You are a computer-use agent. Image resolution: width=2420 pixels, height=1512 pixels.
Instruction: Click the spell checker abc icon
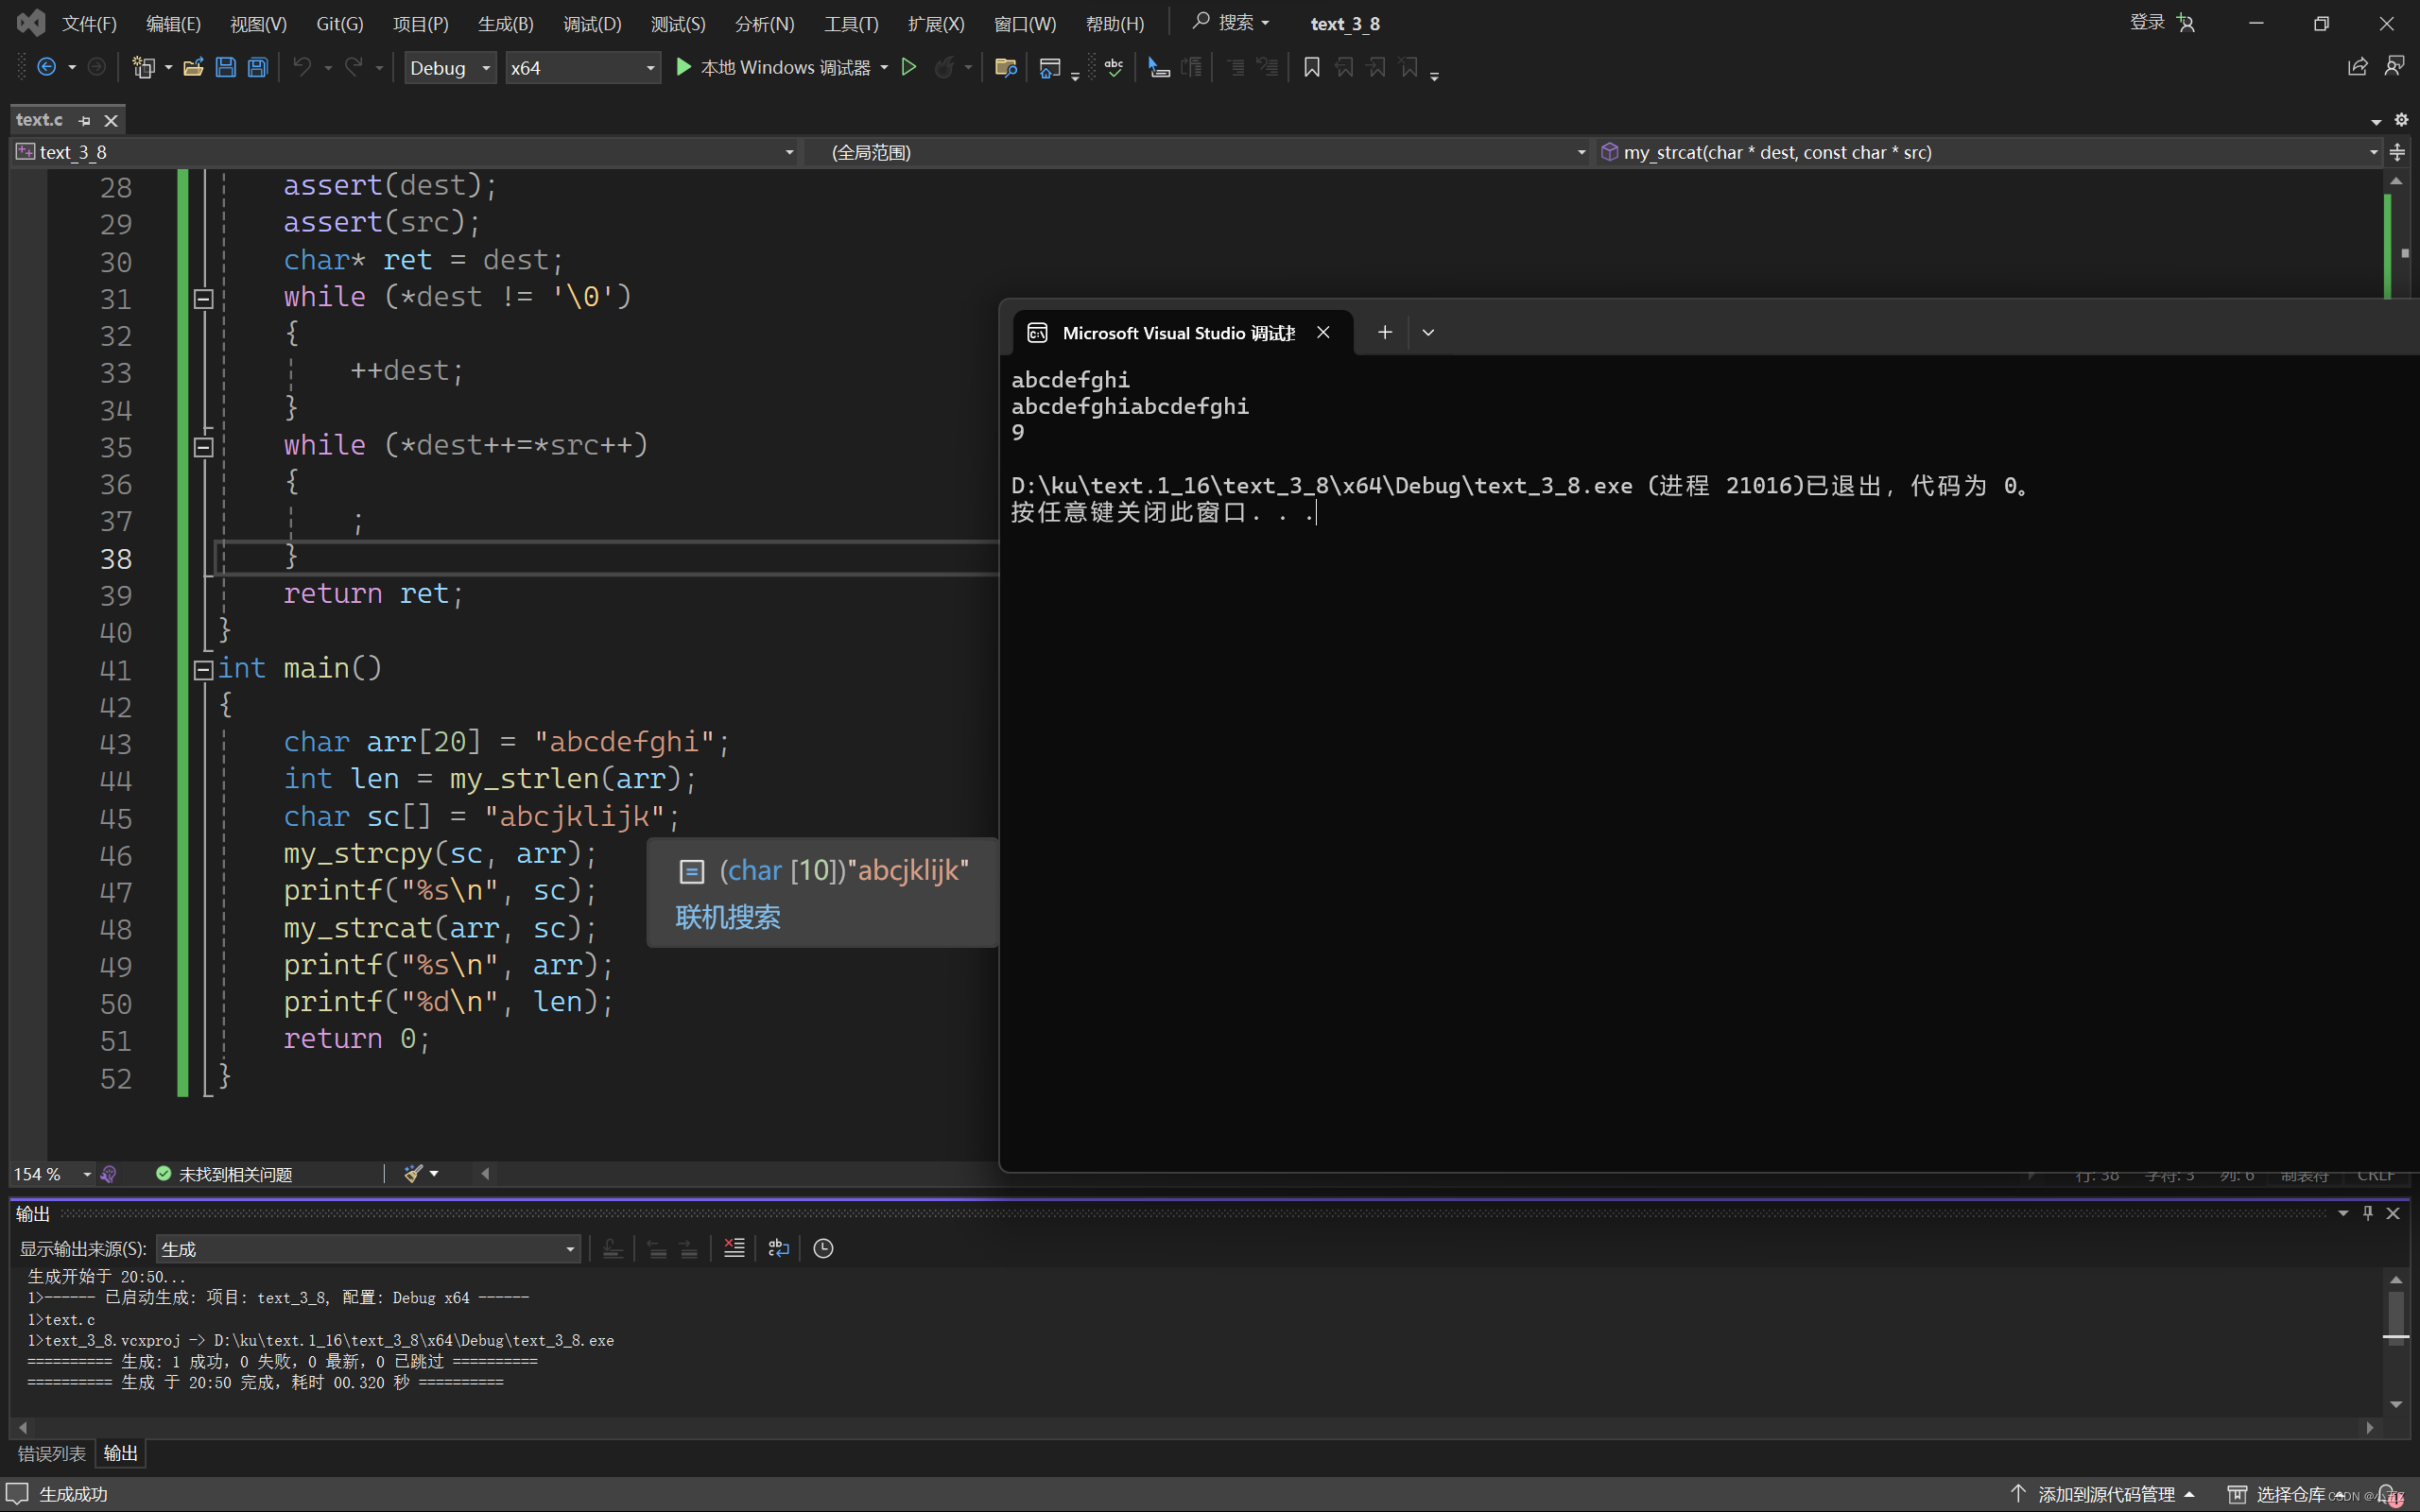pos(1113,68)
